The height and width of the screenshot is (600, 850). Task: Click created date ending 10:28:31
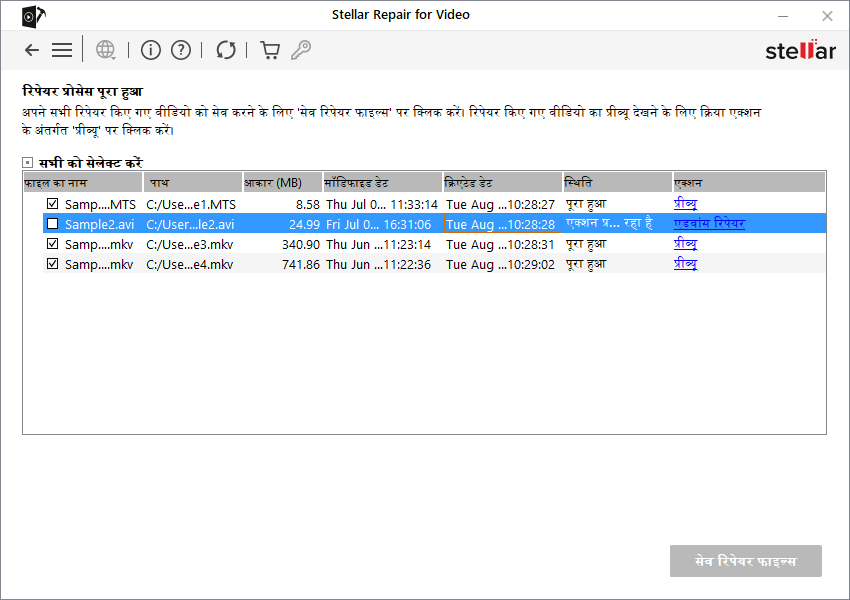click(500, 244)
